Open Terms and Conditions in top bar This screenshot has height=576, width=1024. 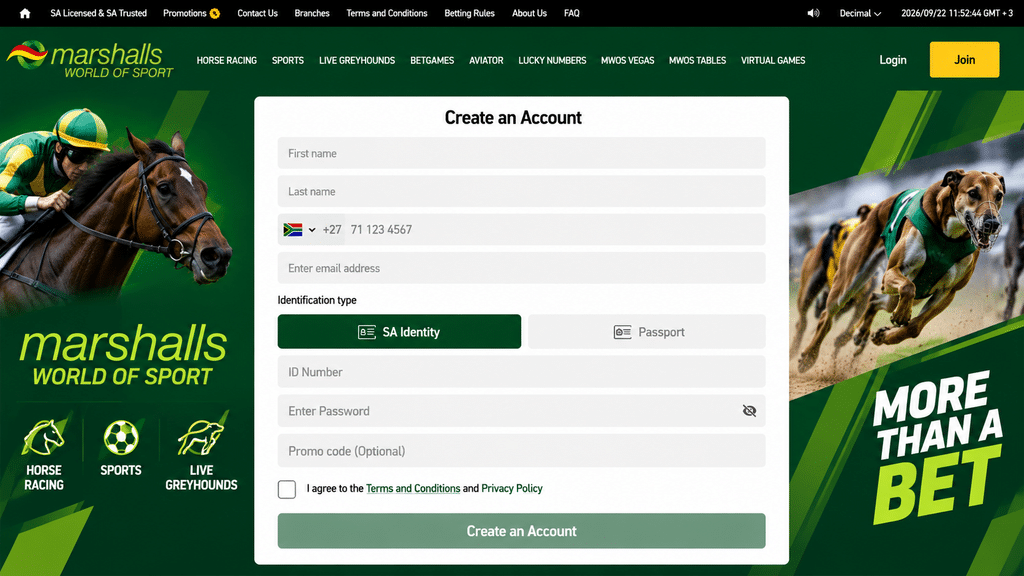387,13
